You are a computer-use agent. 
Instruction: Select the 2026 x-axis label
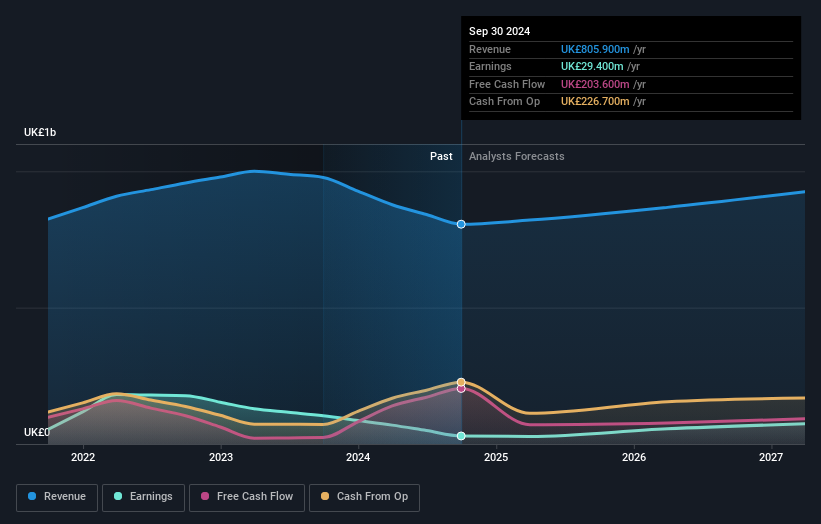[x=634, y=457]
